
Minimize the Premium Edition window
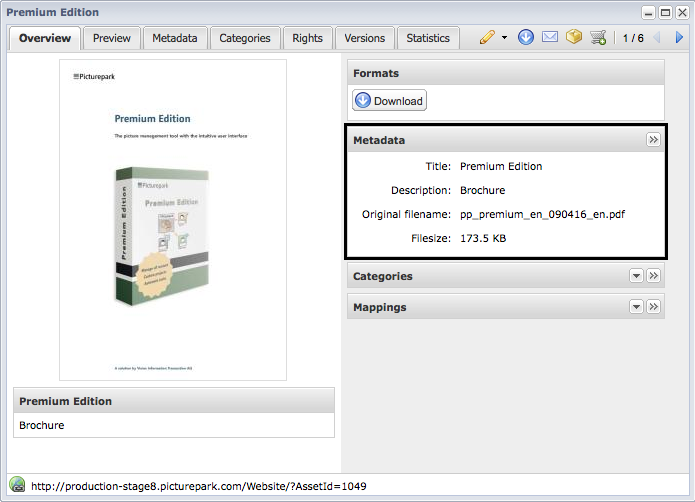pyautogui.click(x=648, y=12)
